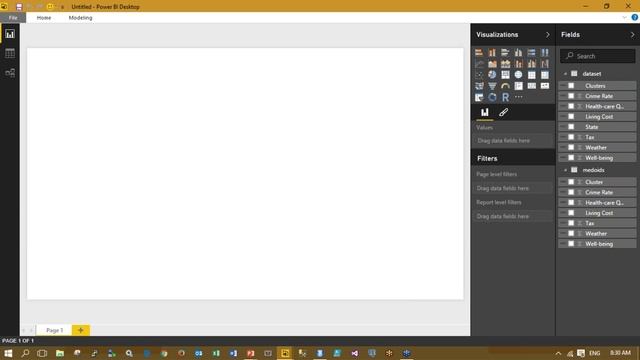This screenshot has width=640, height=360.
Task: Open Task View on the taskbar
Action: (42, 353)
